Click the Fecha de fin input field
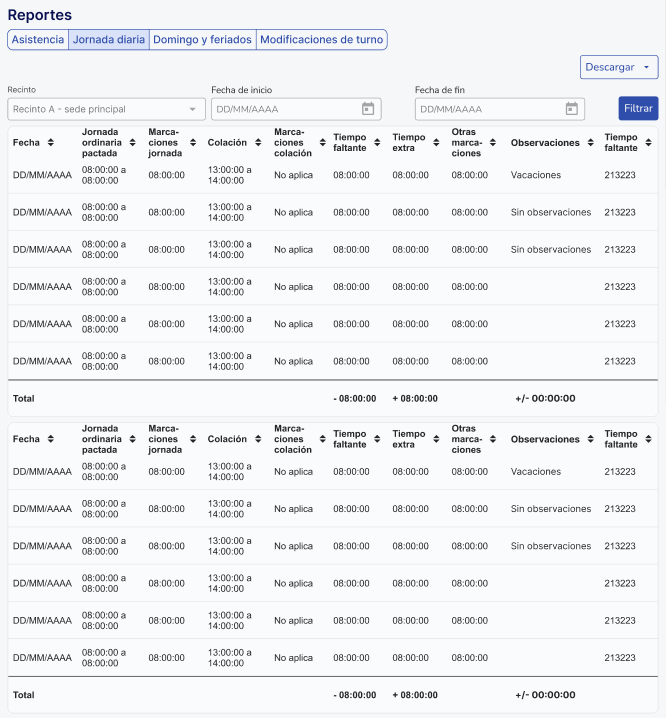 (487, 109)
